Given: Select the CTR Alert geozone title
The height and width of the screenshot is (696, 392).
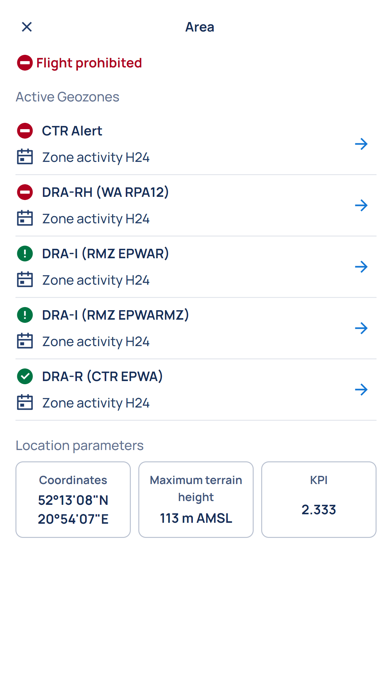Looking at the screenshot, I should pos(72,131).
